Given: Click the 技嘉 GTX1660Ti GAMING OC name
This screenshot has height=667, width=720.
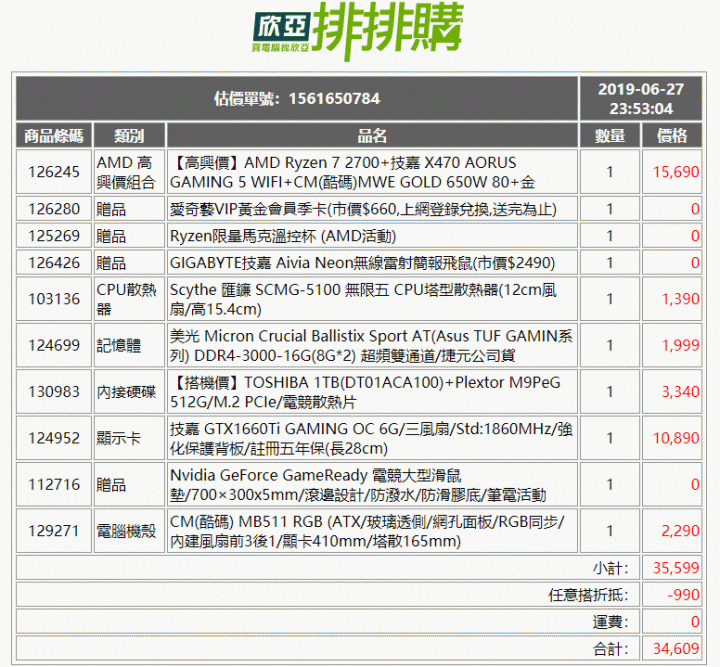Looking at the screenshot, I should 371,438.
